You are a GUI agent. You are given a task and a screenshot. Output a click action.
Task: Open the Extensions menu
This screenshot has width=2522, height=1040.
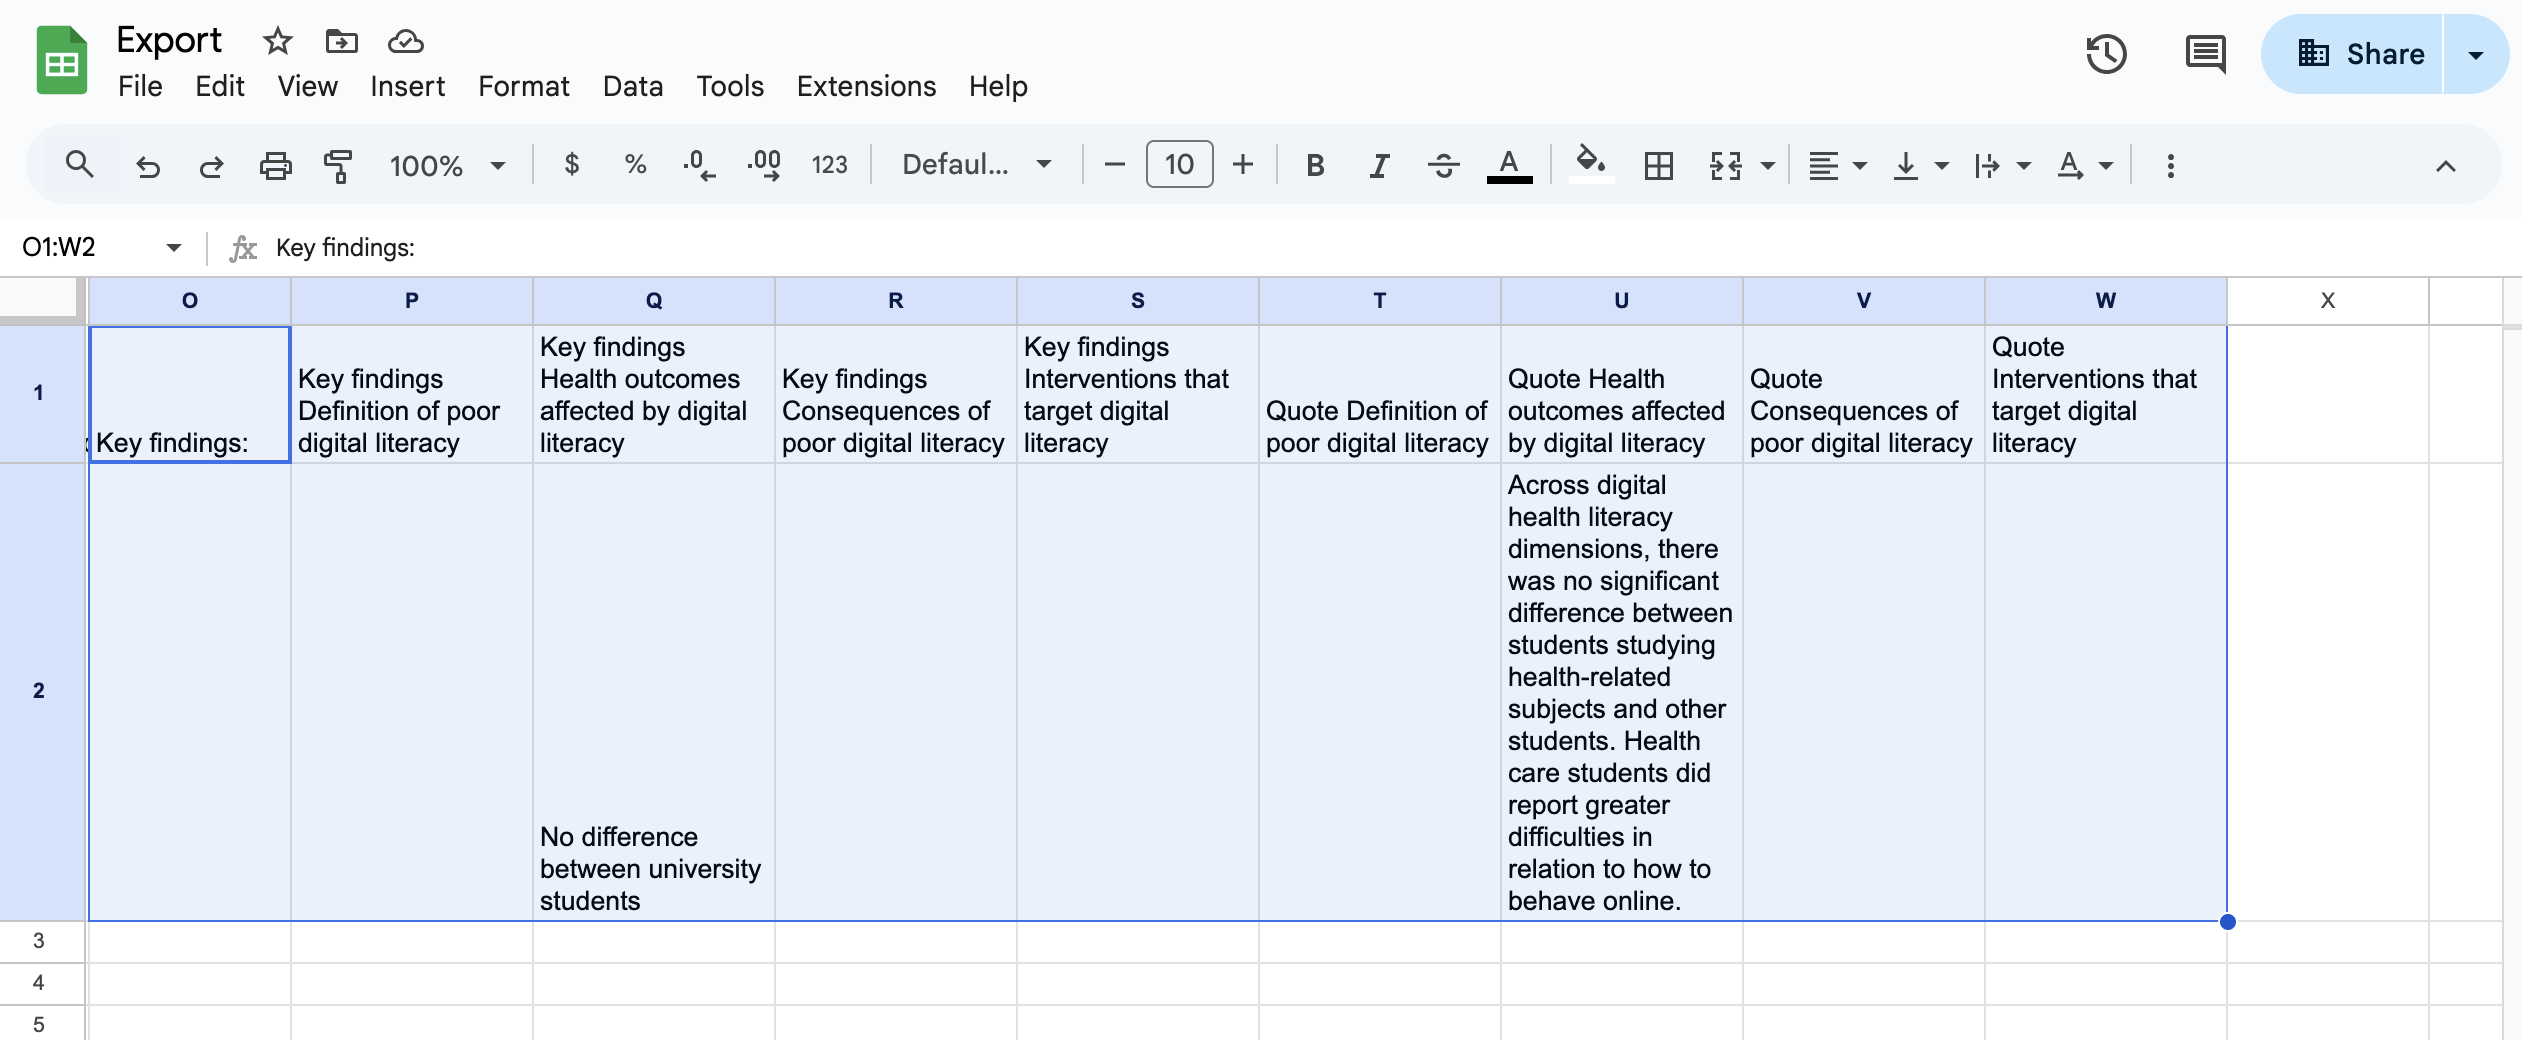(866, 86)
